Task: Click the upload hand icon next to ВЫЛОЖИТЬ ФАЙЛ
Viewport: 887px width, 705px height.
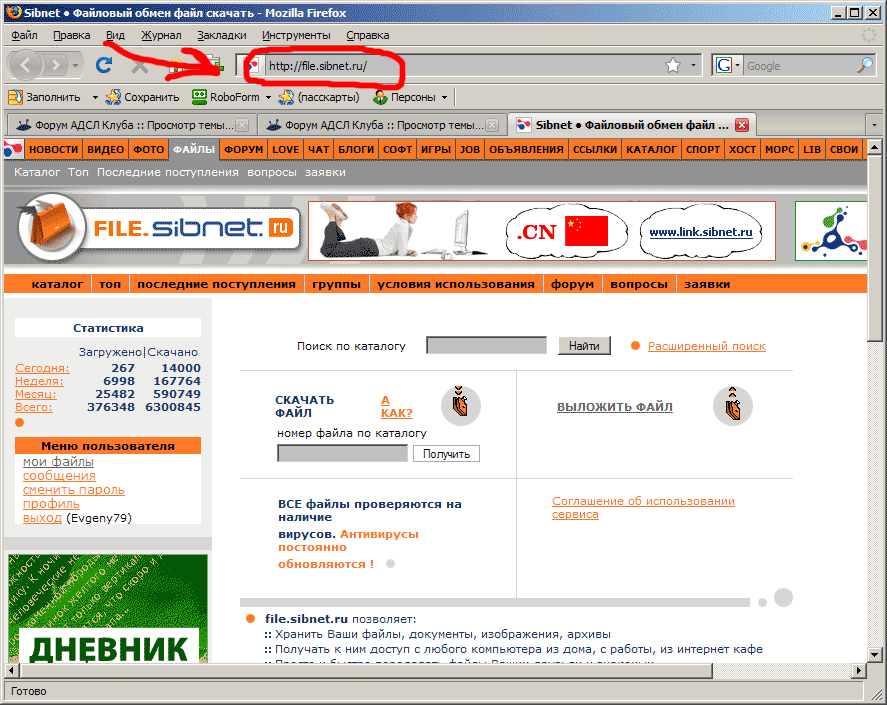Action: click(x=733, y=406)
